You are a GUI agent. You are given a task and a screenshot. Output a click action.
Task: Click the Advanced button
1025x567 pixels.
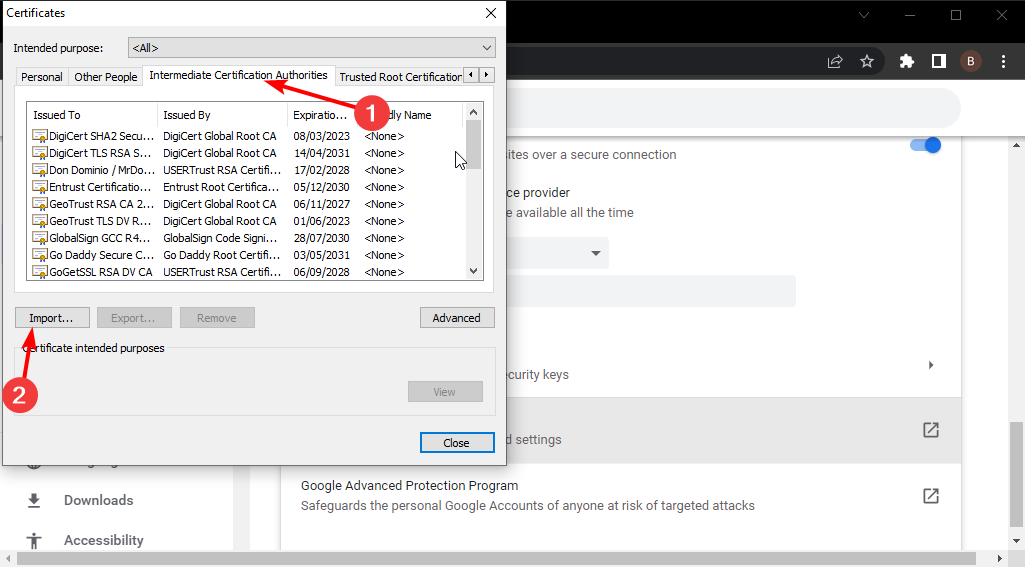point(457,318)
